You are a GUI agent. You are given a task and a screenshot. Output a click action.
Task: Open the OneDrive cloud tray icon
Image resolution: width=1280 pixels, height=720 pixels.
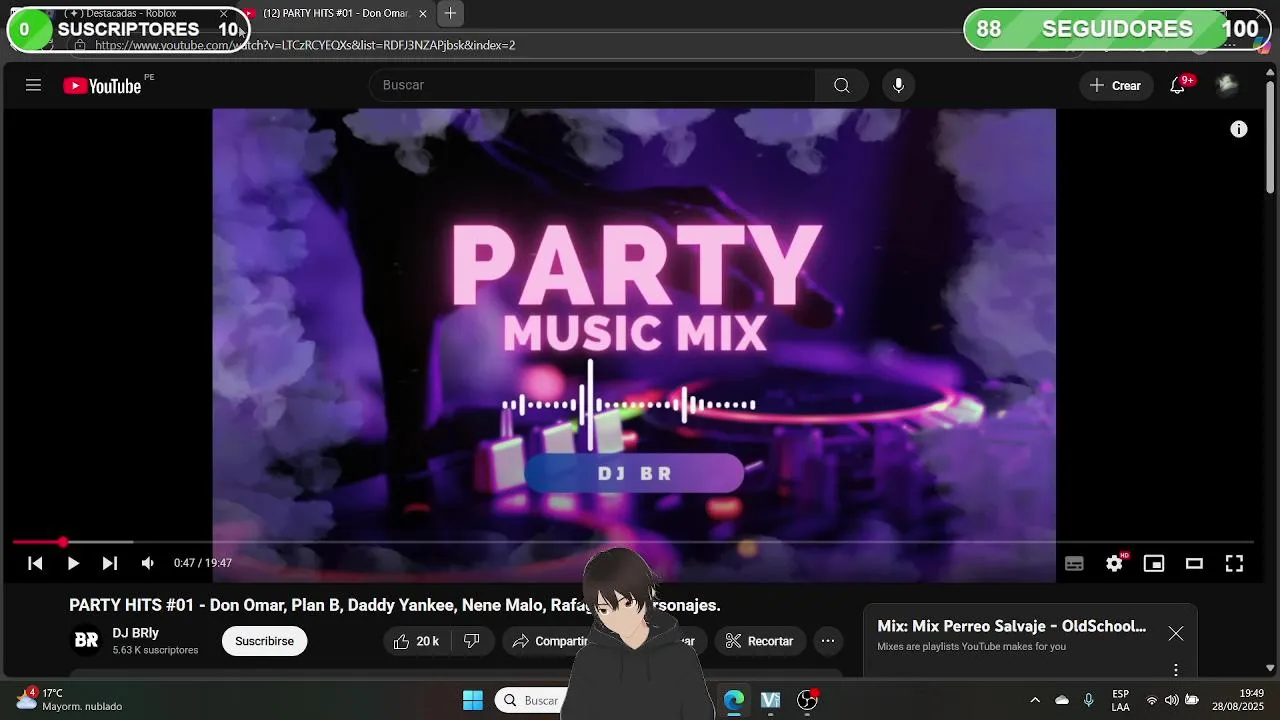[x=1062, y=700]
